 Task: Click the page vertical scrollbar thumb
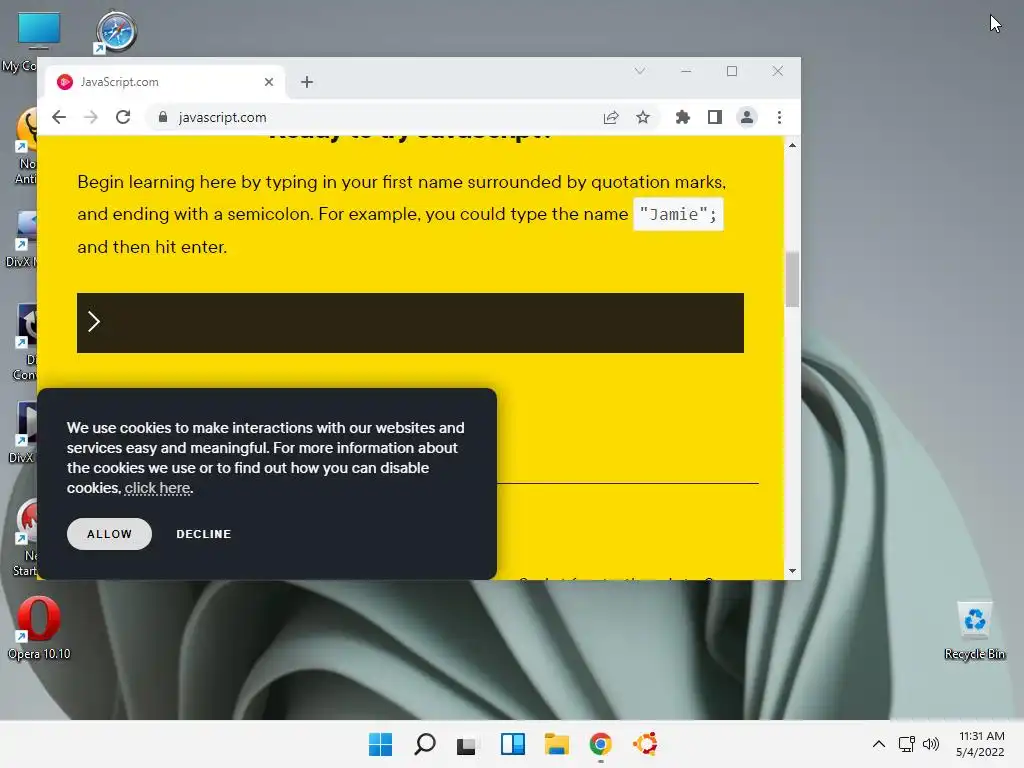(792, 279)
